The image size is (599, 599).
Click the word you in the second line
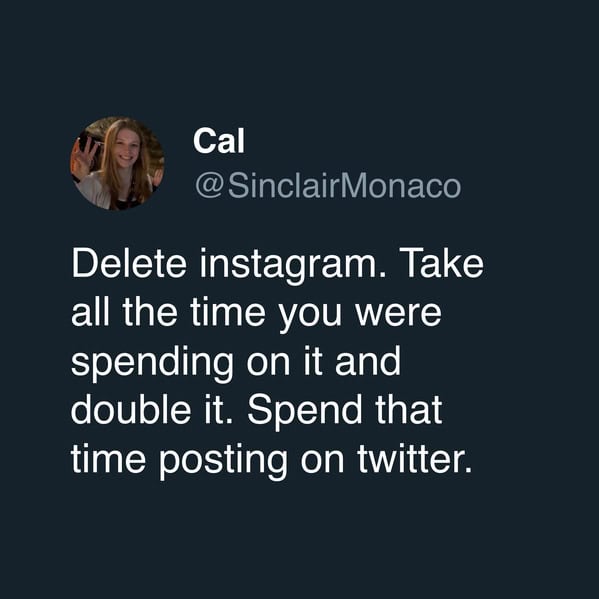pos(310,319)
